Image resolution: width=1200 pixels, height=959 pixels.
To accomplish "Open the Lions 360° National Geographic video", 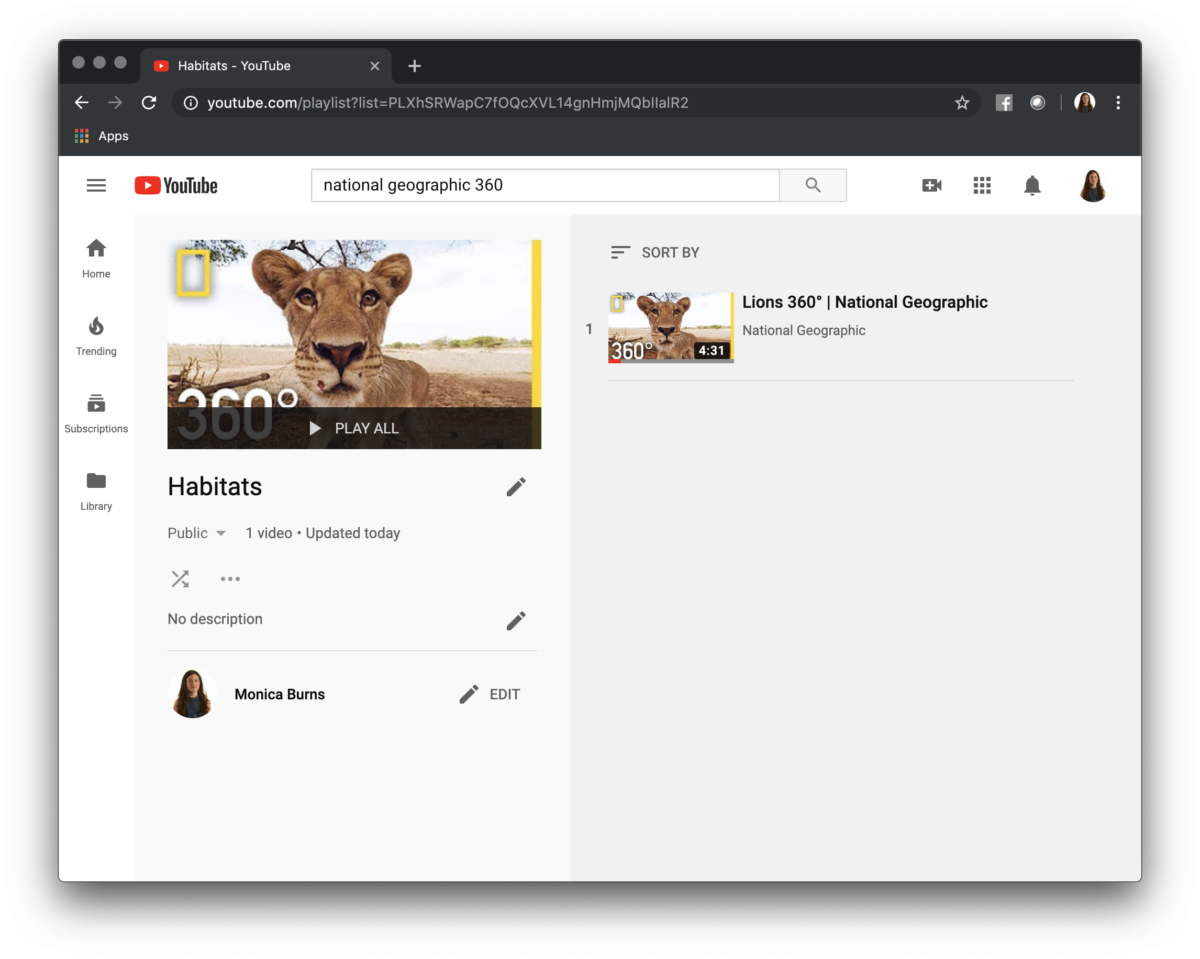I will coord(865,302).
